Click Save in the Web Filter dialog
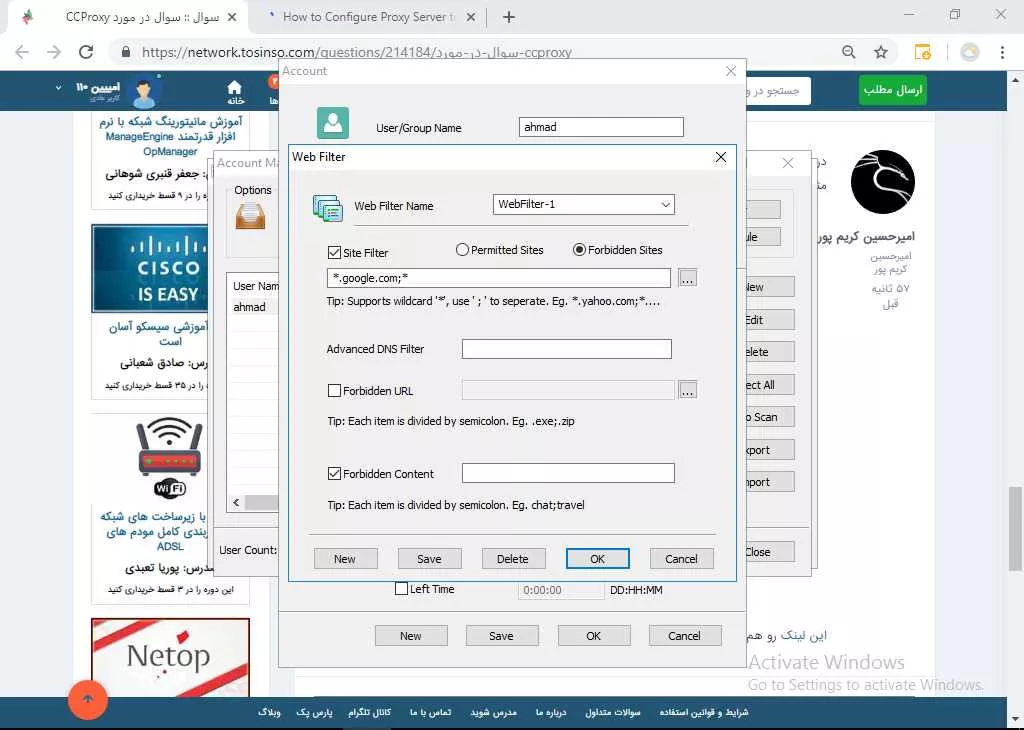 click(x=429, y=559)
